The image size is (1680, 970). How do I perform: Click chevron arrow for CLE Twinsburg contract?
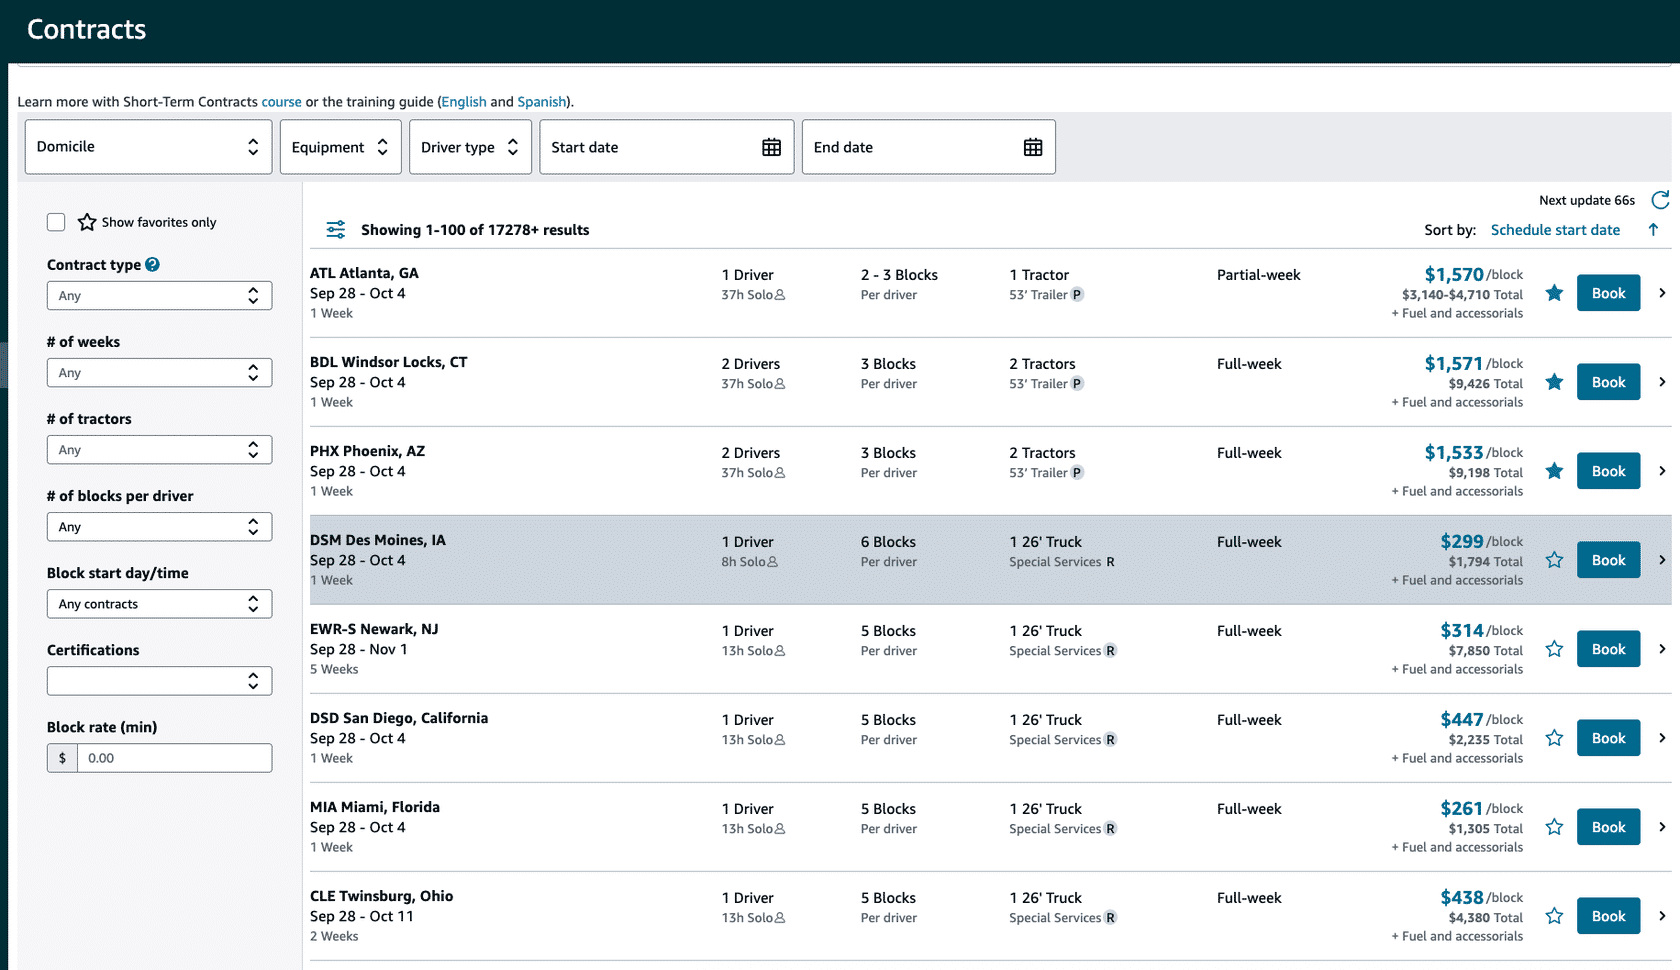coord(1662,916)
